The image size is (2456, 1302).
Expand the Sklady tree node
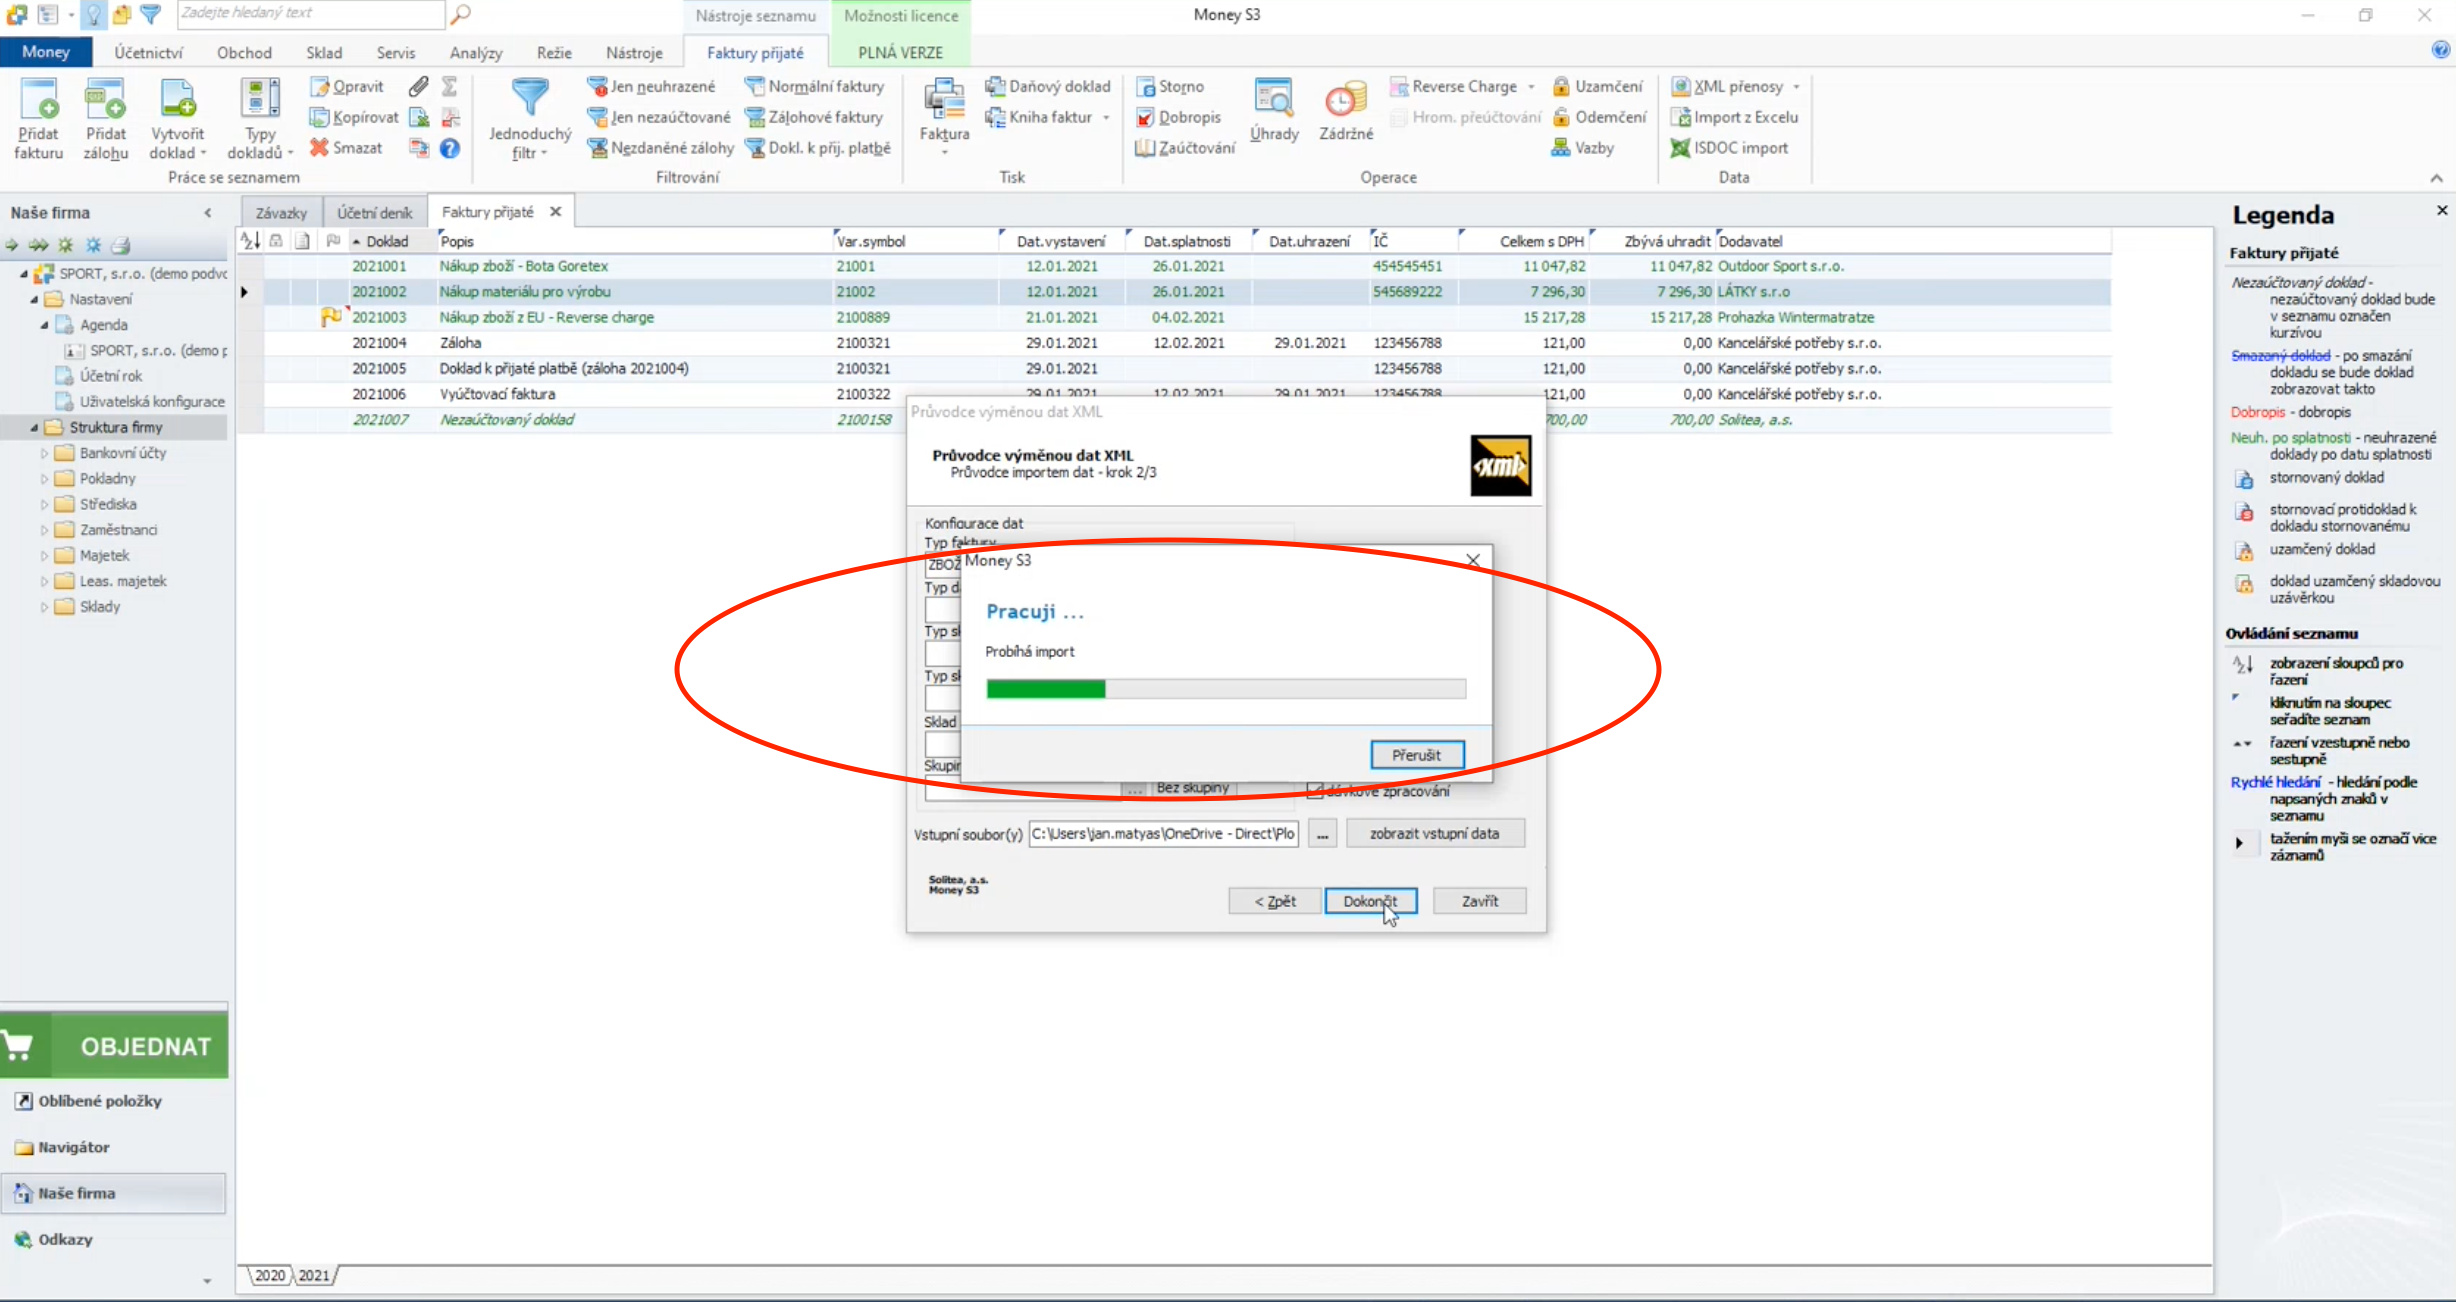point(44,607)
